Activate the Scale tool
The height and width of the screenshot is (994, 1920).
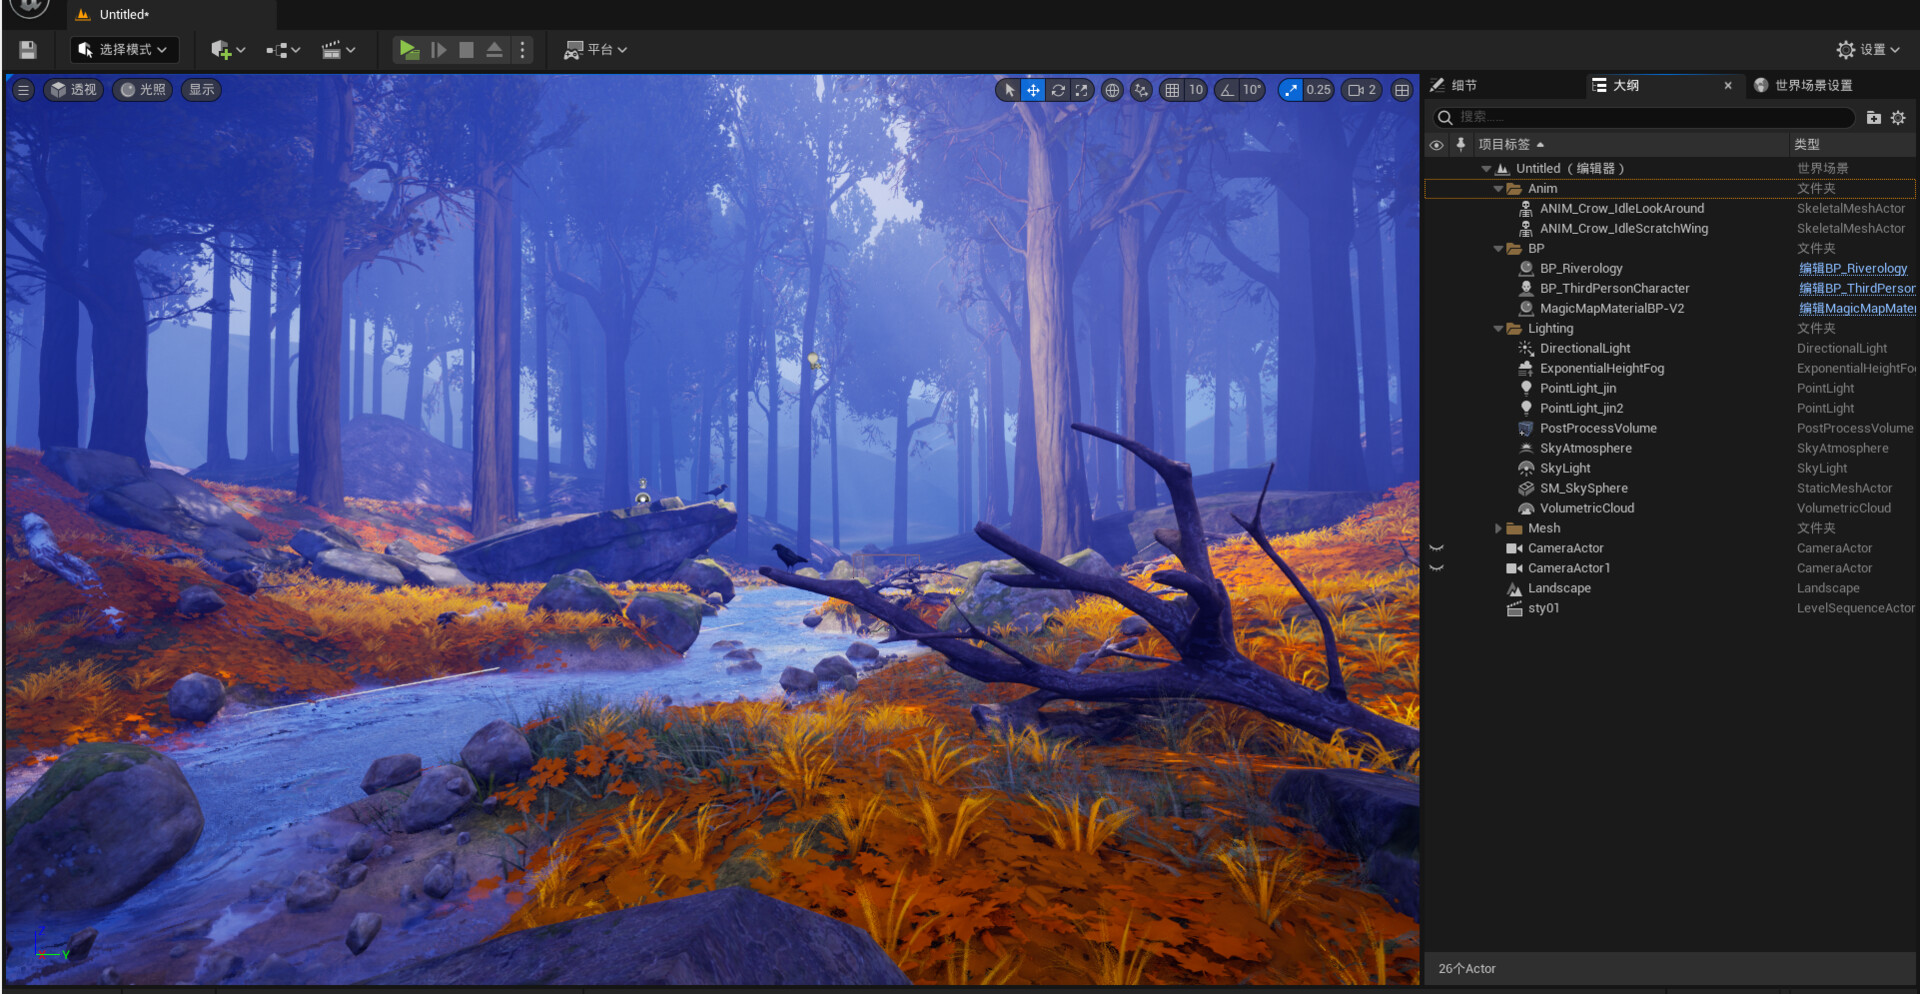pos(1082,90)
